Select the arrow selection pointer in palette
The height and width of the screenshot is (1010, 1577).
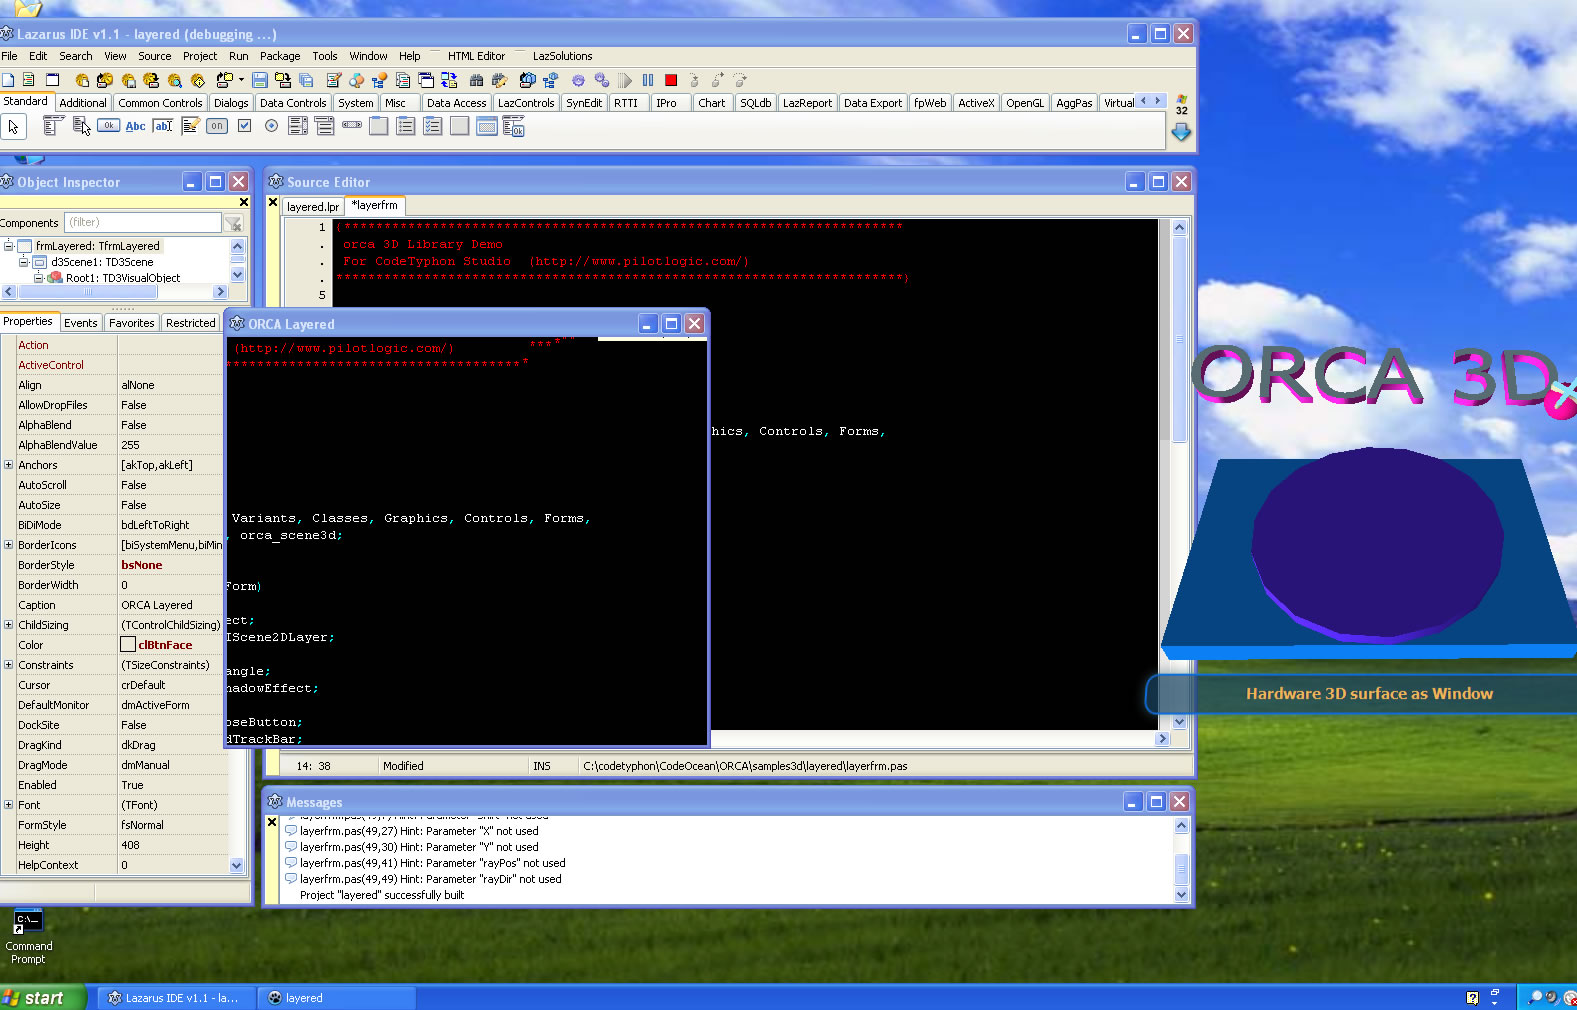(13, 127)
